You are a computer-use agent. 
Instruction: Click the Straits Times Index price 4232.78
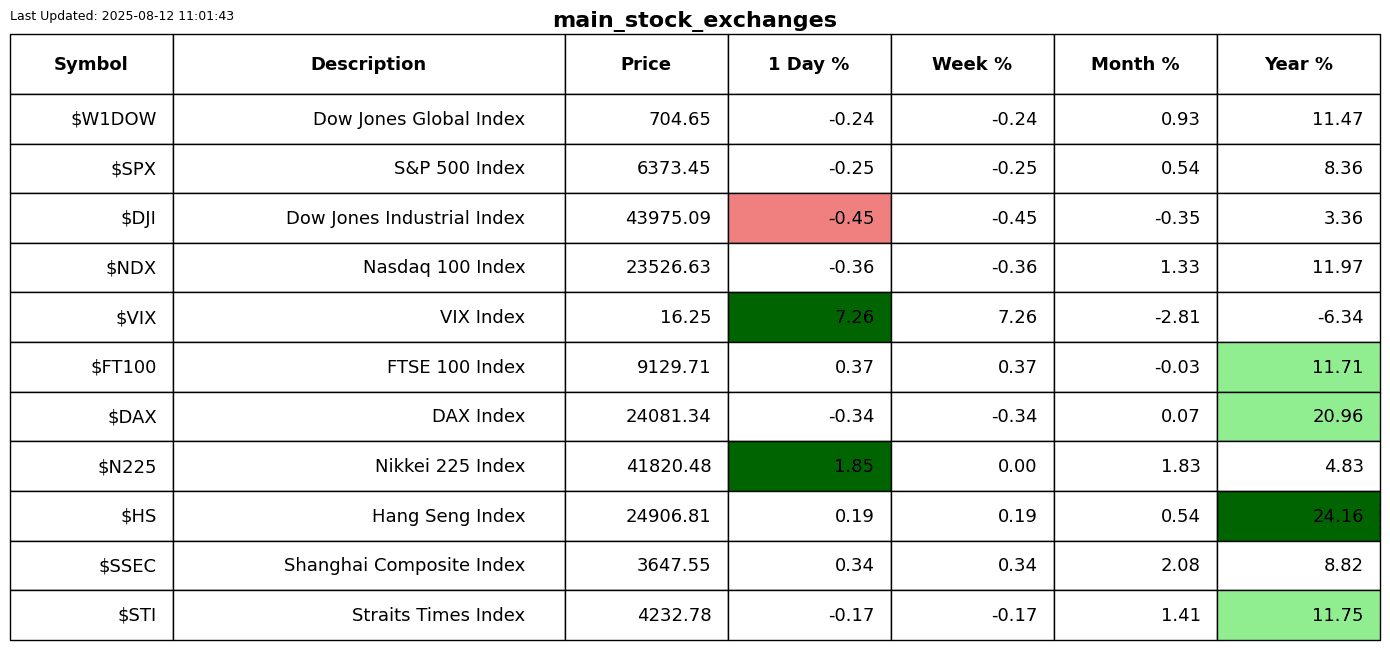click(674, 616)
